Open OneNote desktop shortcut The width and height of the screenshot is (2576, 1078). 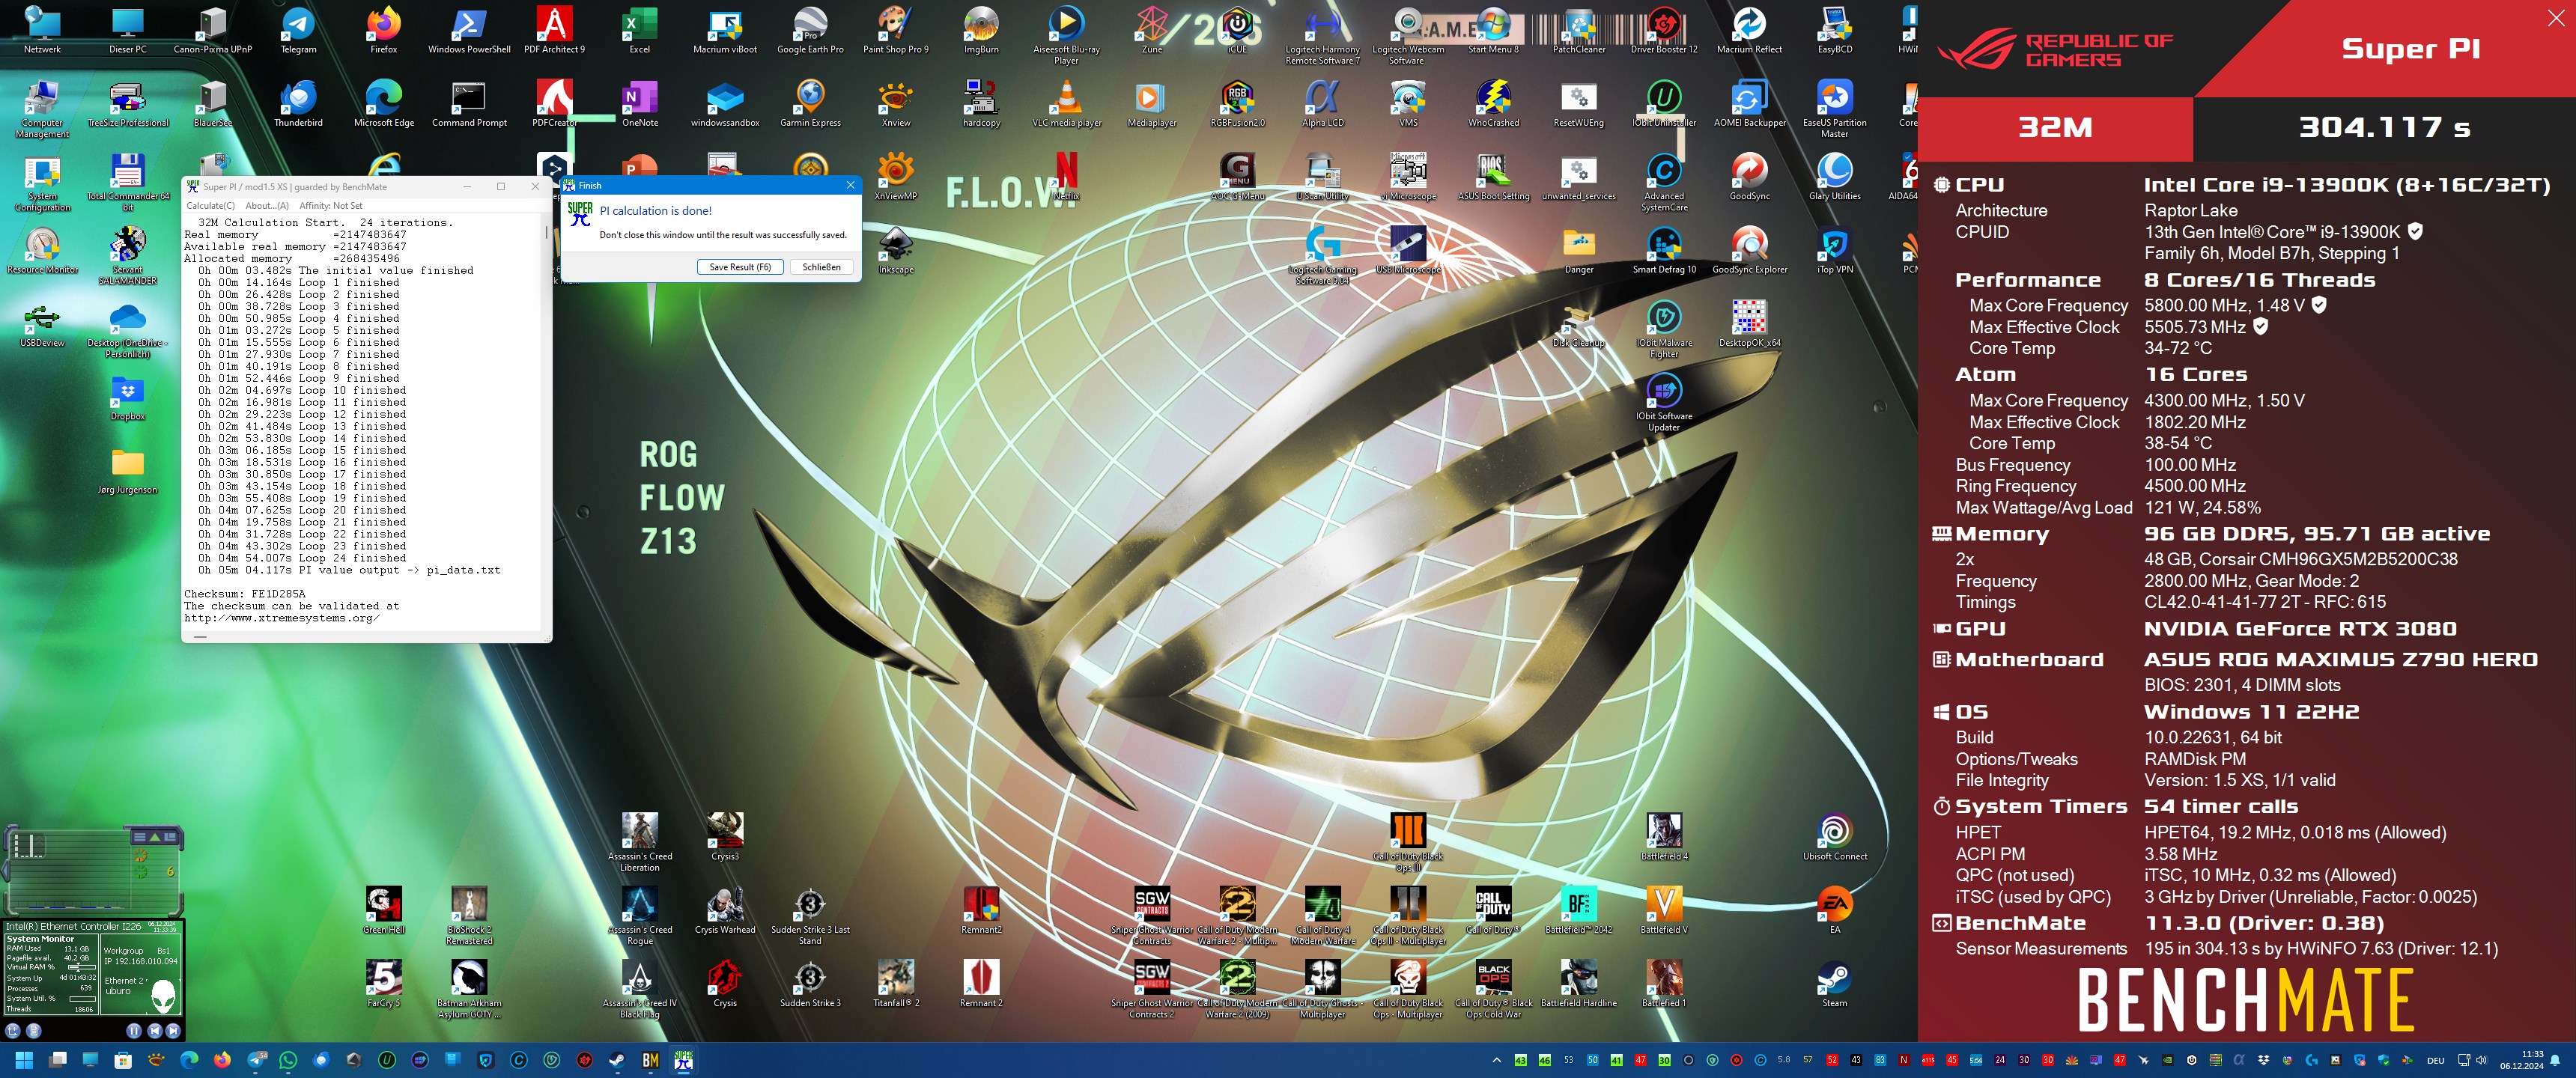[x=640, y=104]
